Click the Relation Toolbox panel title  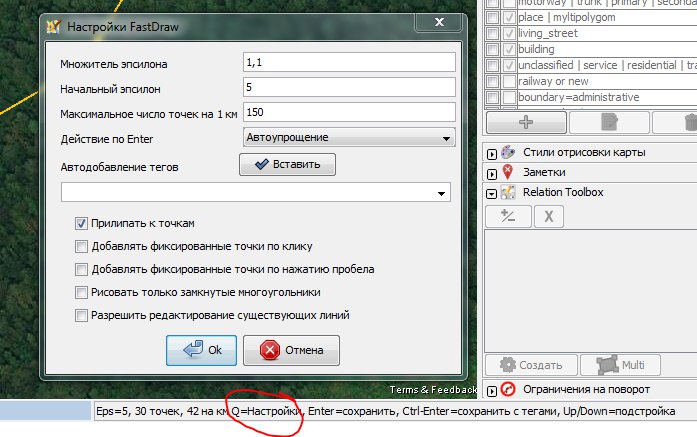click(563, 192)
